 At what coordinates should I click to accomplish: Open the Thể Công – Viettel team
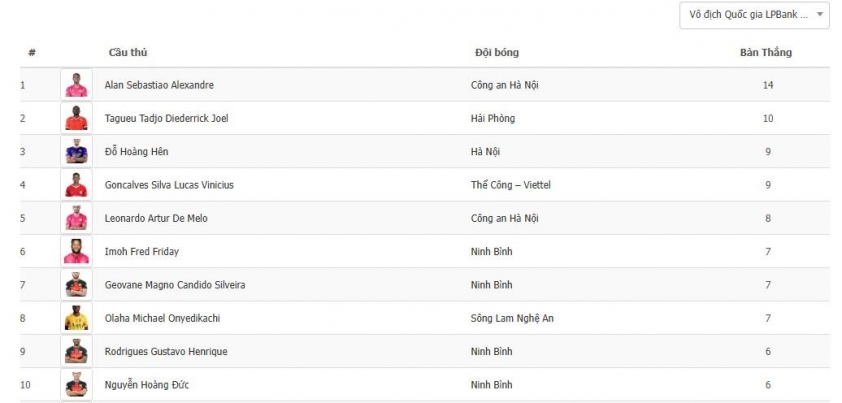click(511, 185)
